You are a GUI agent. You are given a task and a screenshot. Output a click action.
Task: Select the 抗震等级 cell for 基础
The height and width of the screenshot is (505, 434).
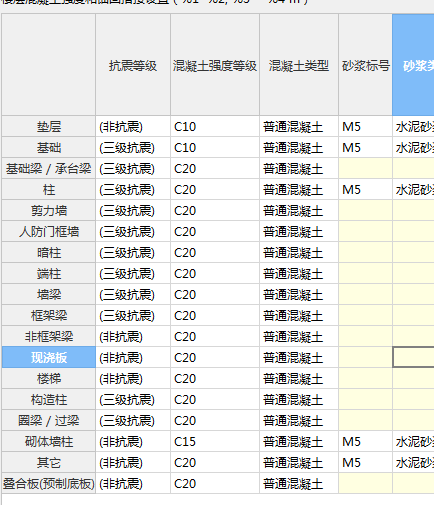tap(133, 147)
